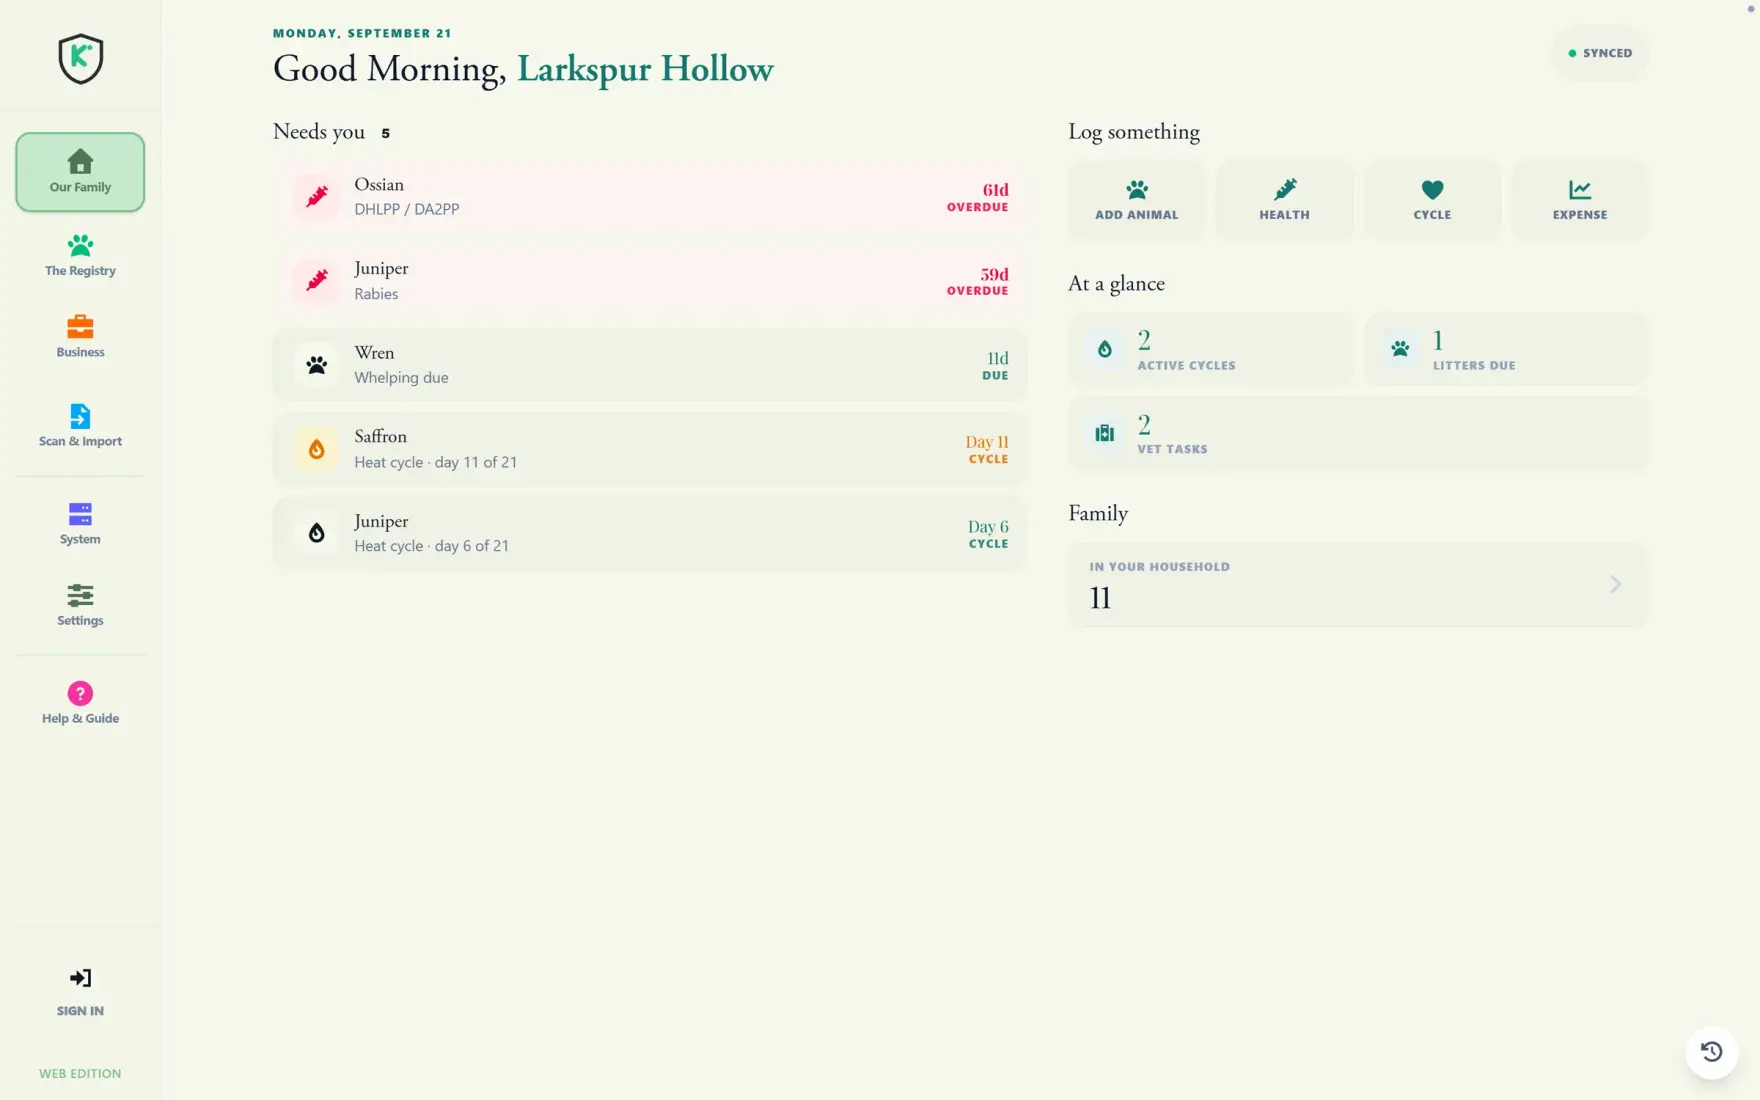Open the System section

pos(80,524)
